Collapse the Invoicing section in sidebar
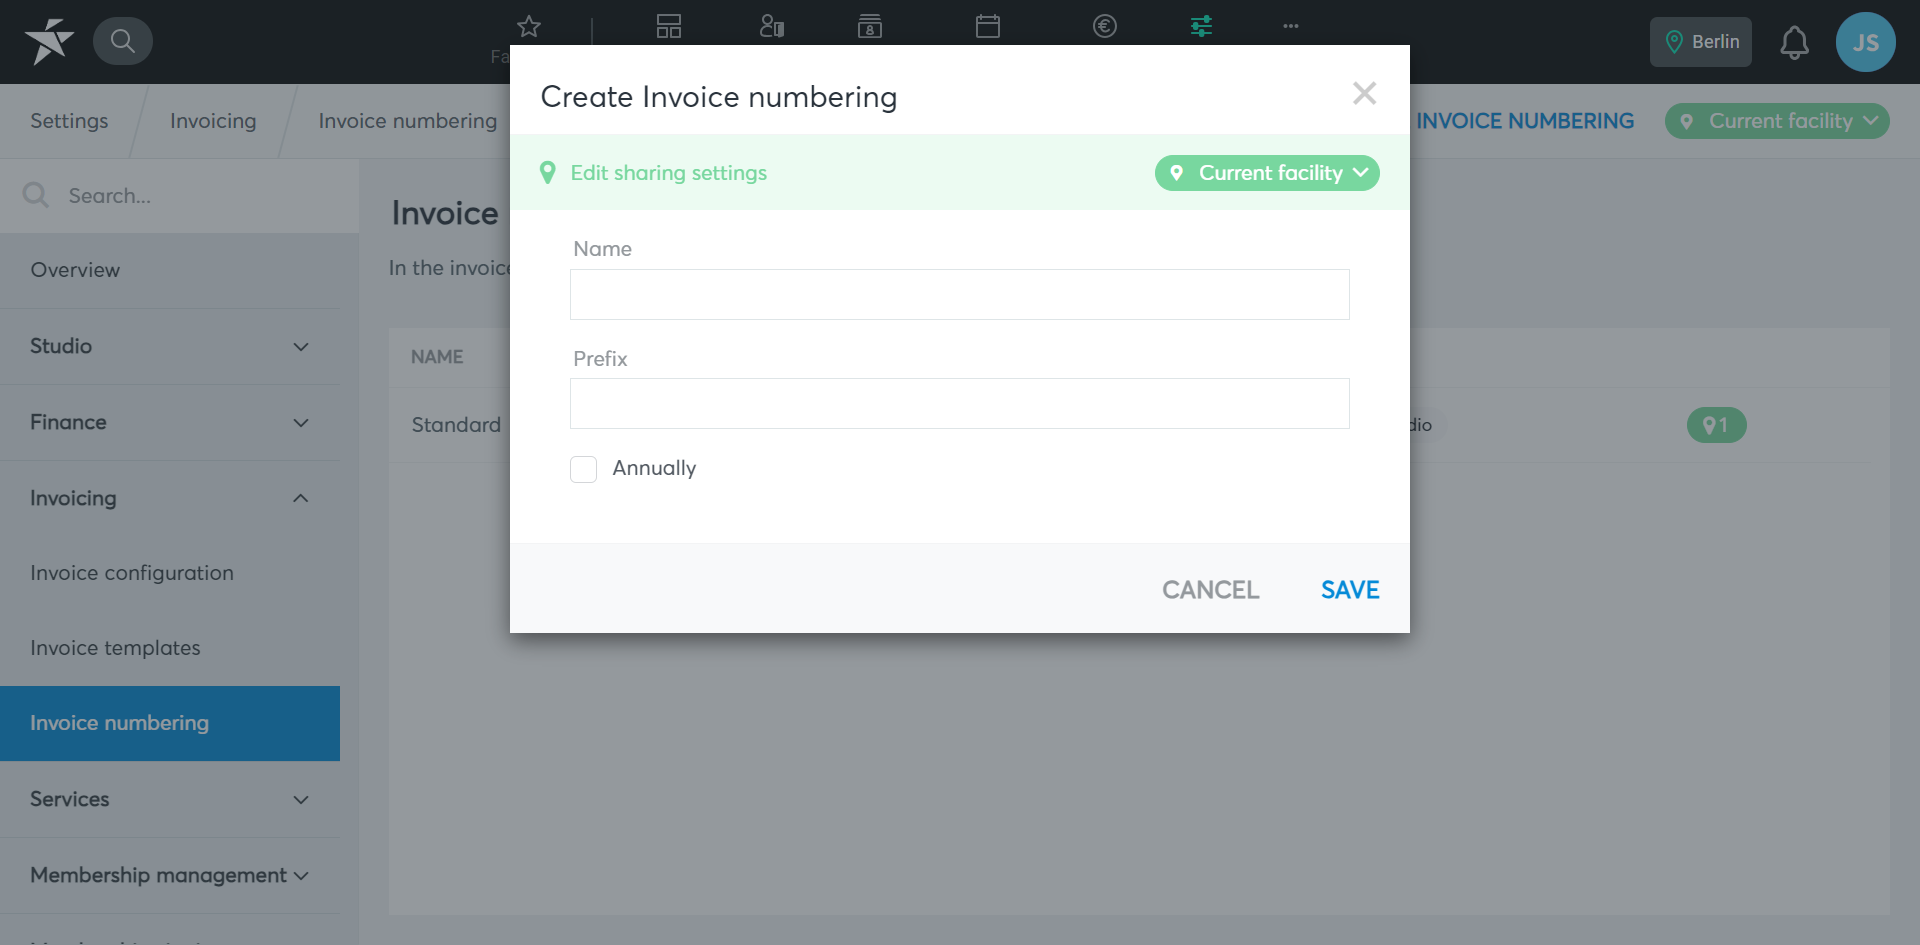Viewport: 1920px width, 945px height. point(170,498)
